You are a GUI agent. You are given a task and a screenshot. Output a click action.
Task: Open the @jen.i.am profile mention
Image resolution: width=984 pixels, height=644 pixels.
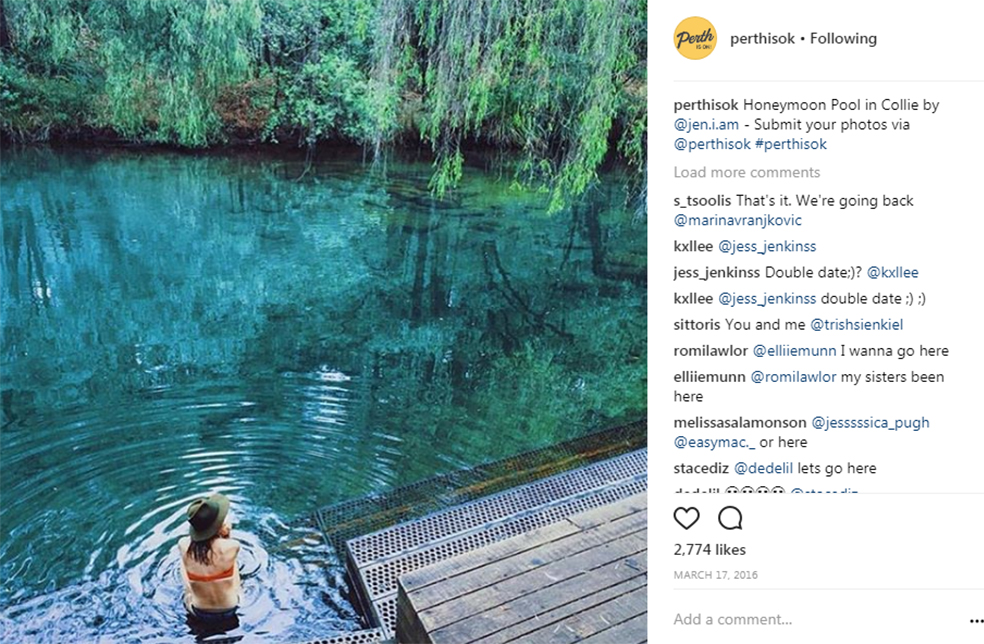click(707, 125)
